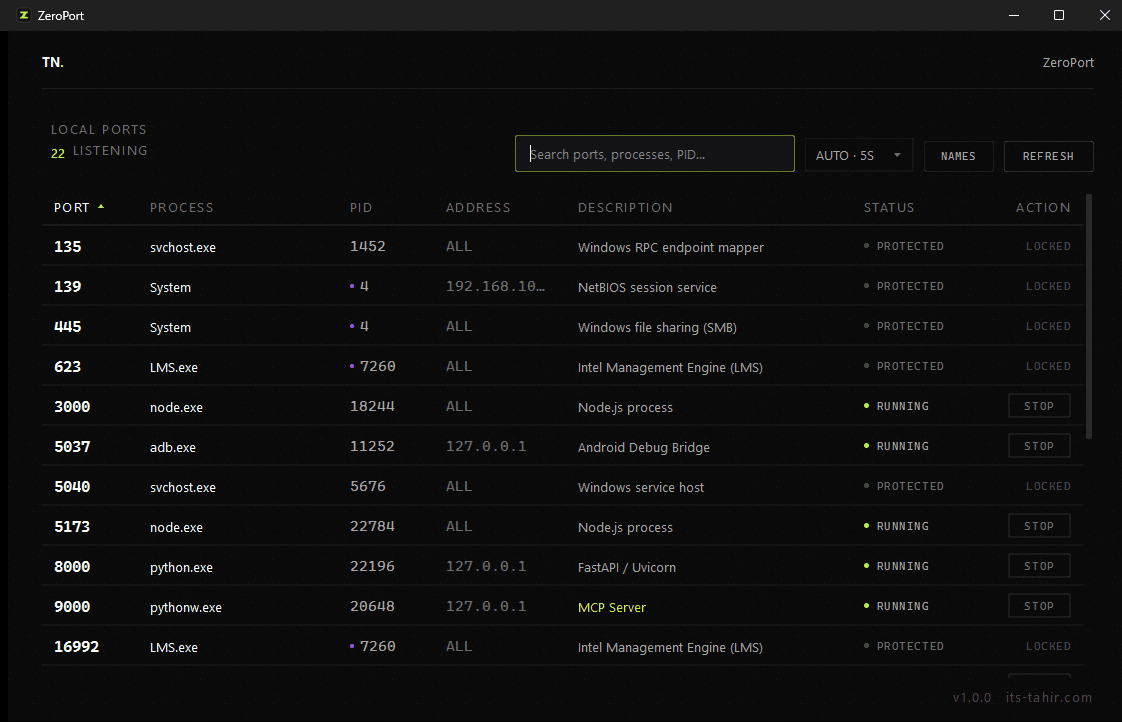Stop the node.exe process on port 3000

[x=1039, y=406]
